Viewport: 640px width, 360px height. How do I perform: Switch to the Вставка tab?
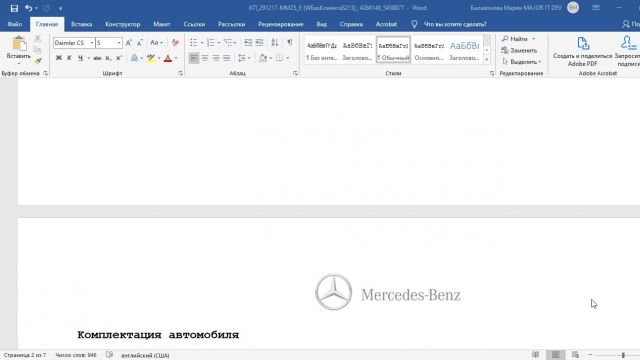pos(81,24)
